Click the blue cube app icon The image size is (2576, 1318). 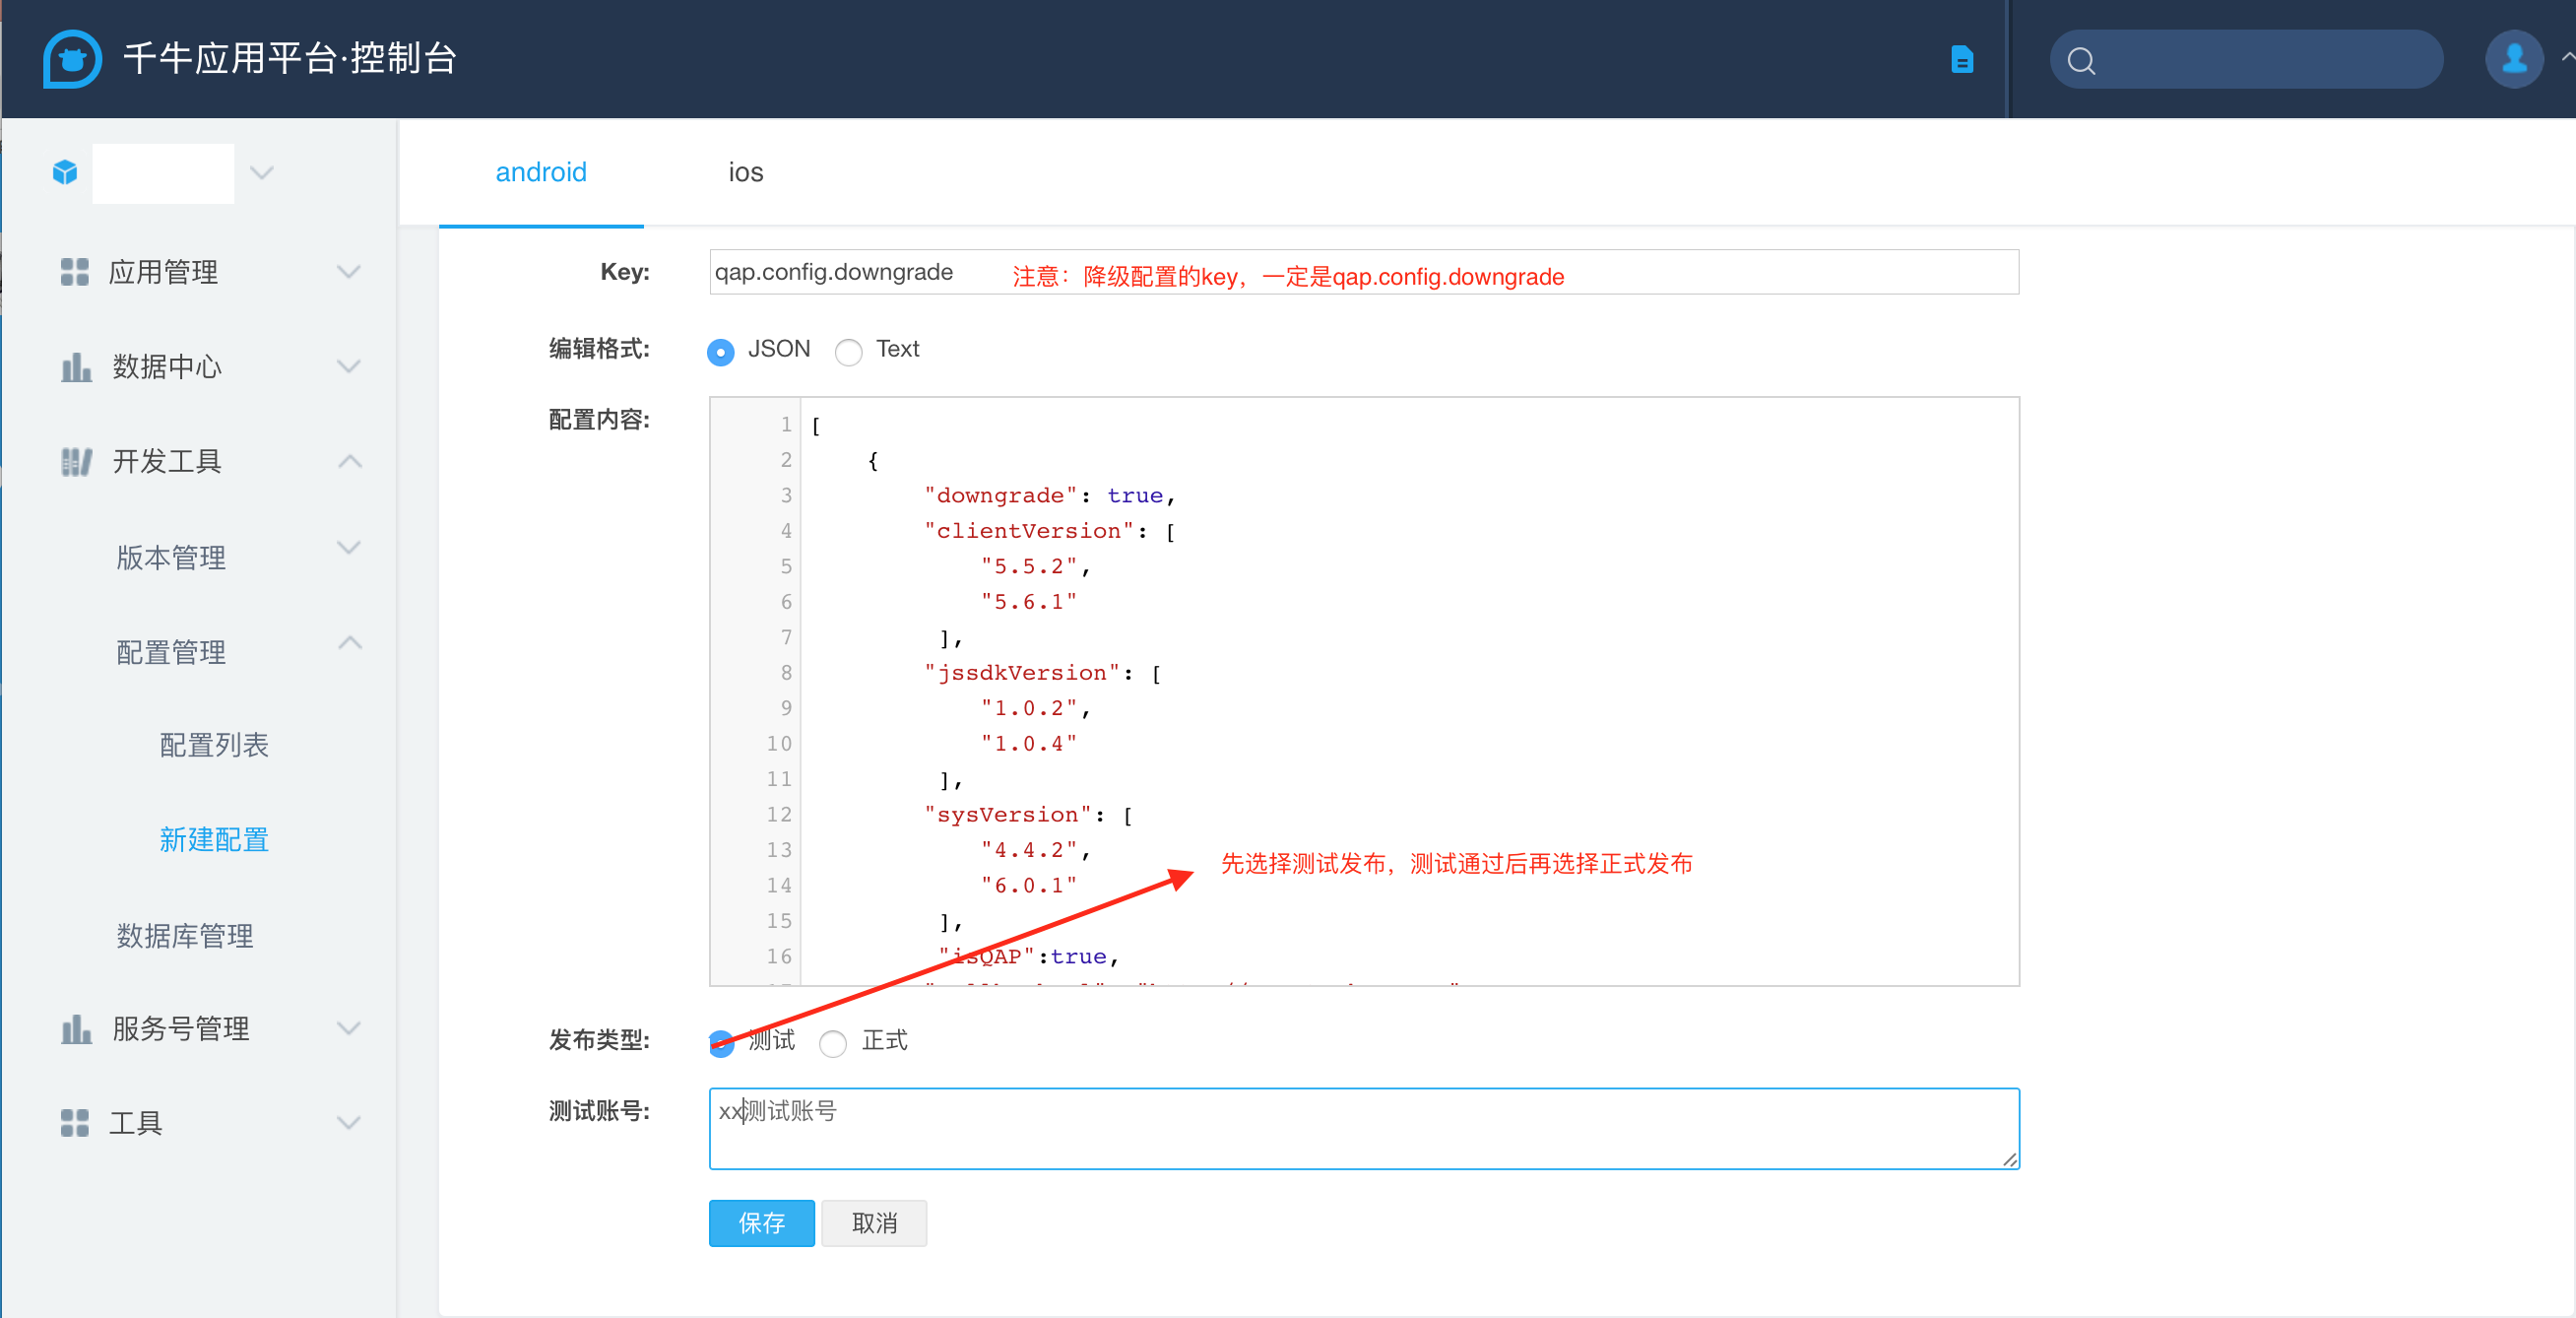[x=65, y=173]
